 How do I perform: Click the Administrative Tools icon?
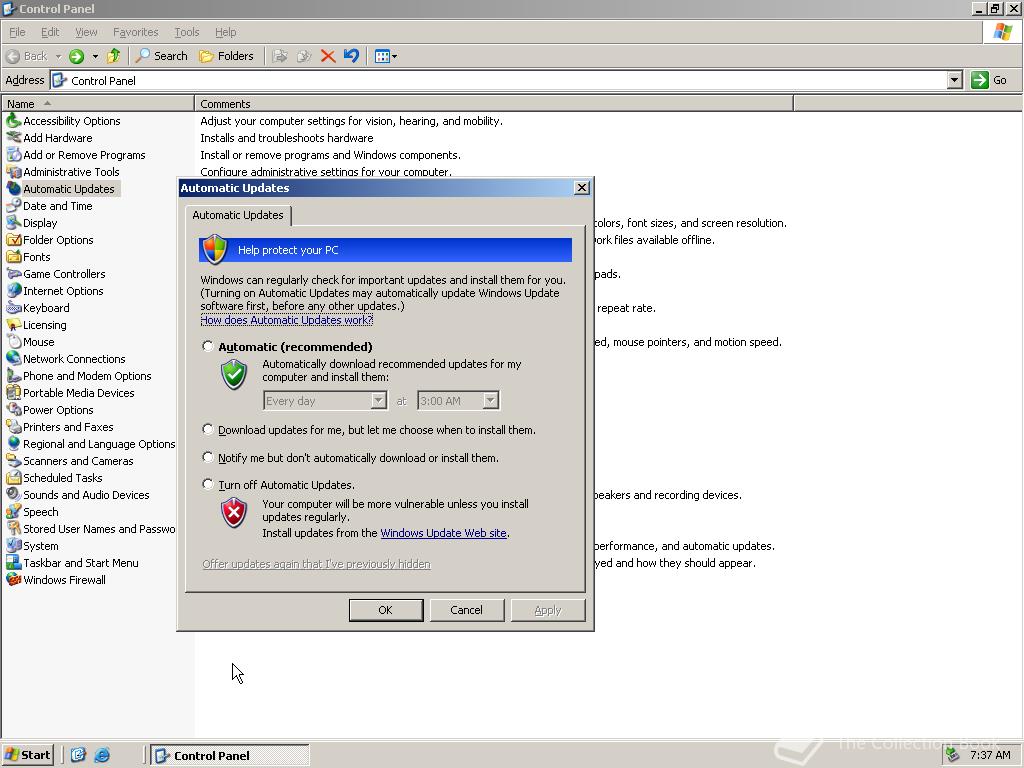click(13, 172)
